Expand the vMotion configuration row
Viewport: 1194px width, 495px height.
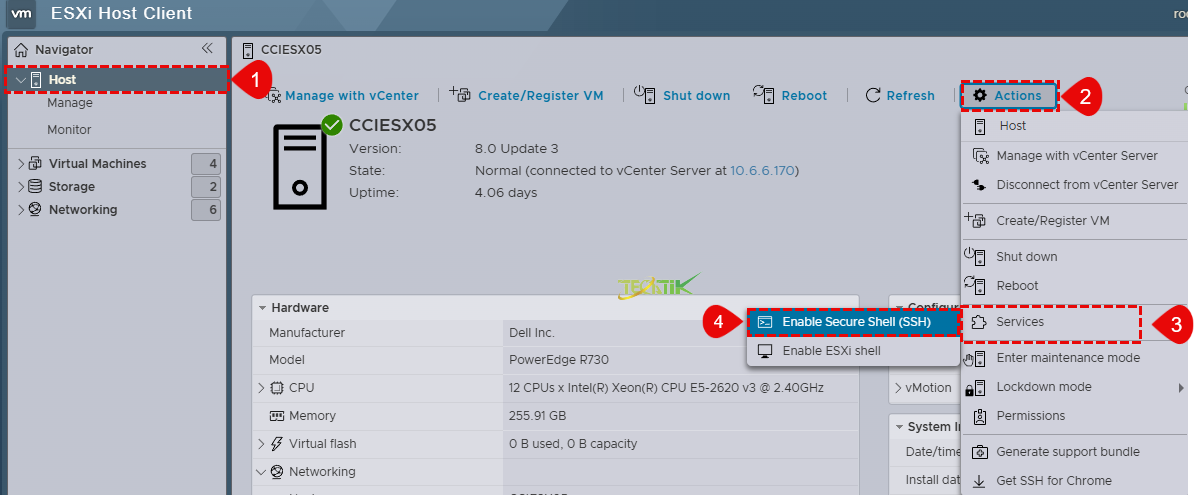click(899, 388)
